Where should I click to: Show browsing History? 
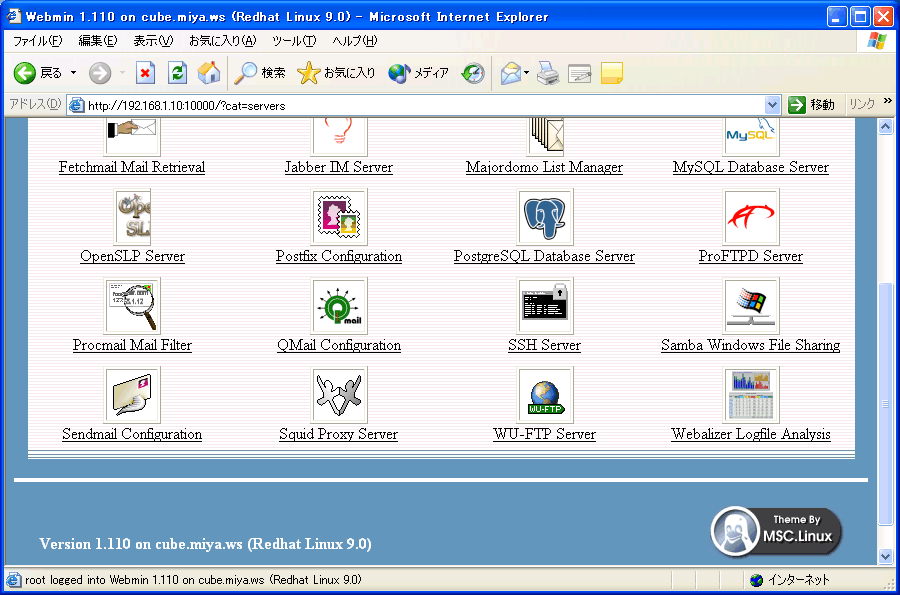point(473,73)
